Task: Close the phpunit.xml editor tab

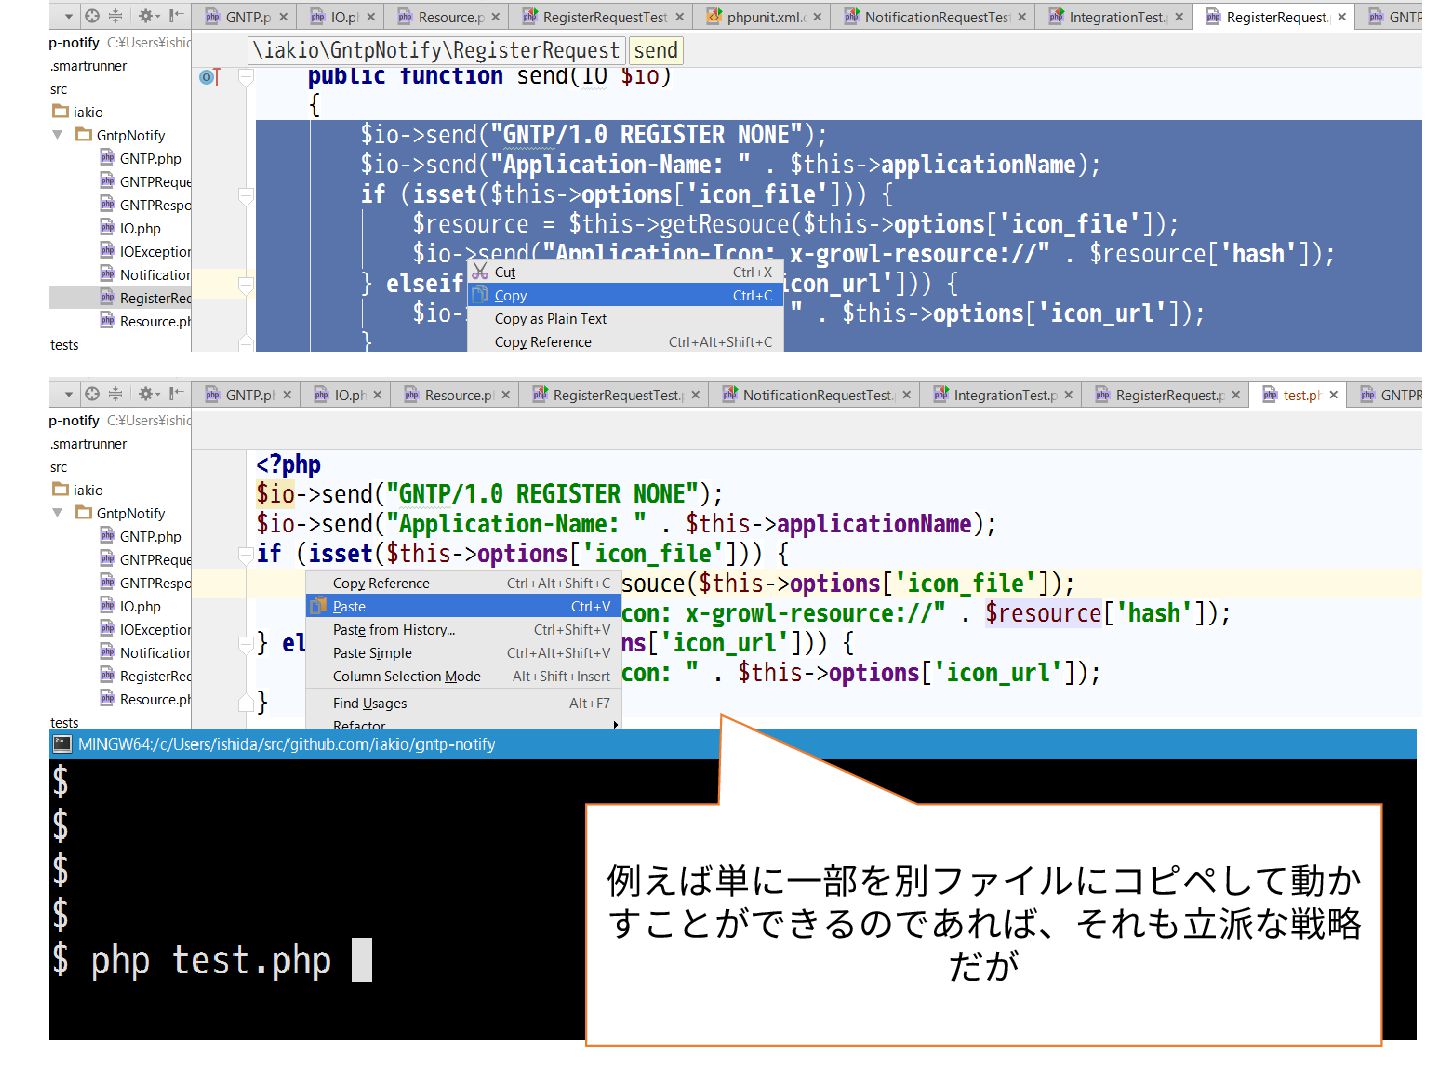Action: pyautogui.click(x=817, y=17)
